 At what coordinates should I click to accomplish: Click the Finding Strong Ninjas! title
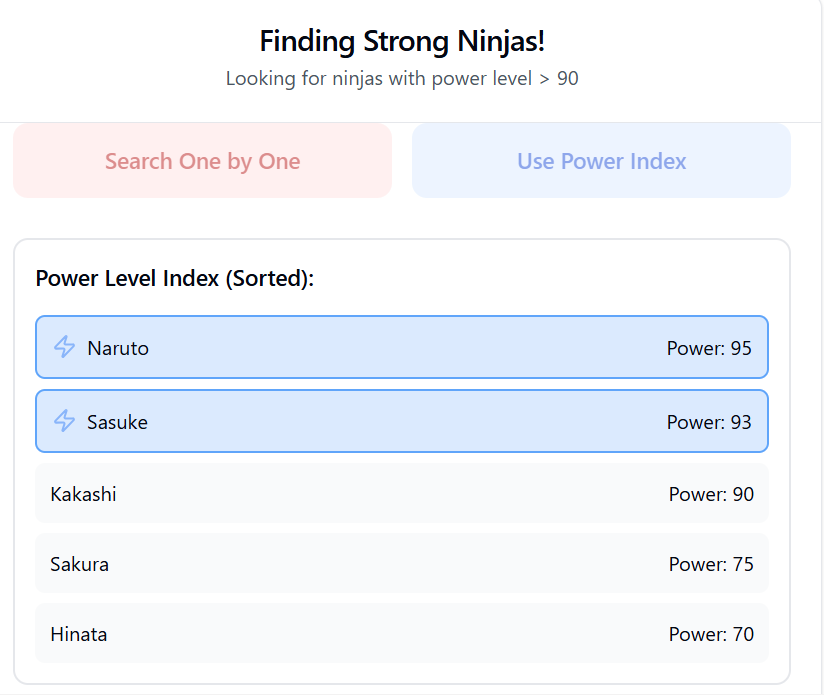point(402,41)
